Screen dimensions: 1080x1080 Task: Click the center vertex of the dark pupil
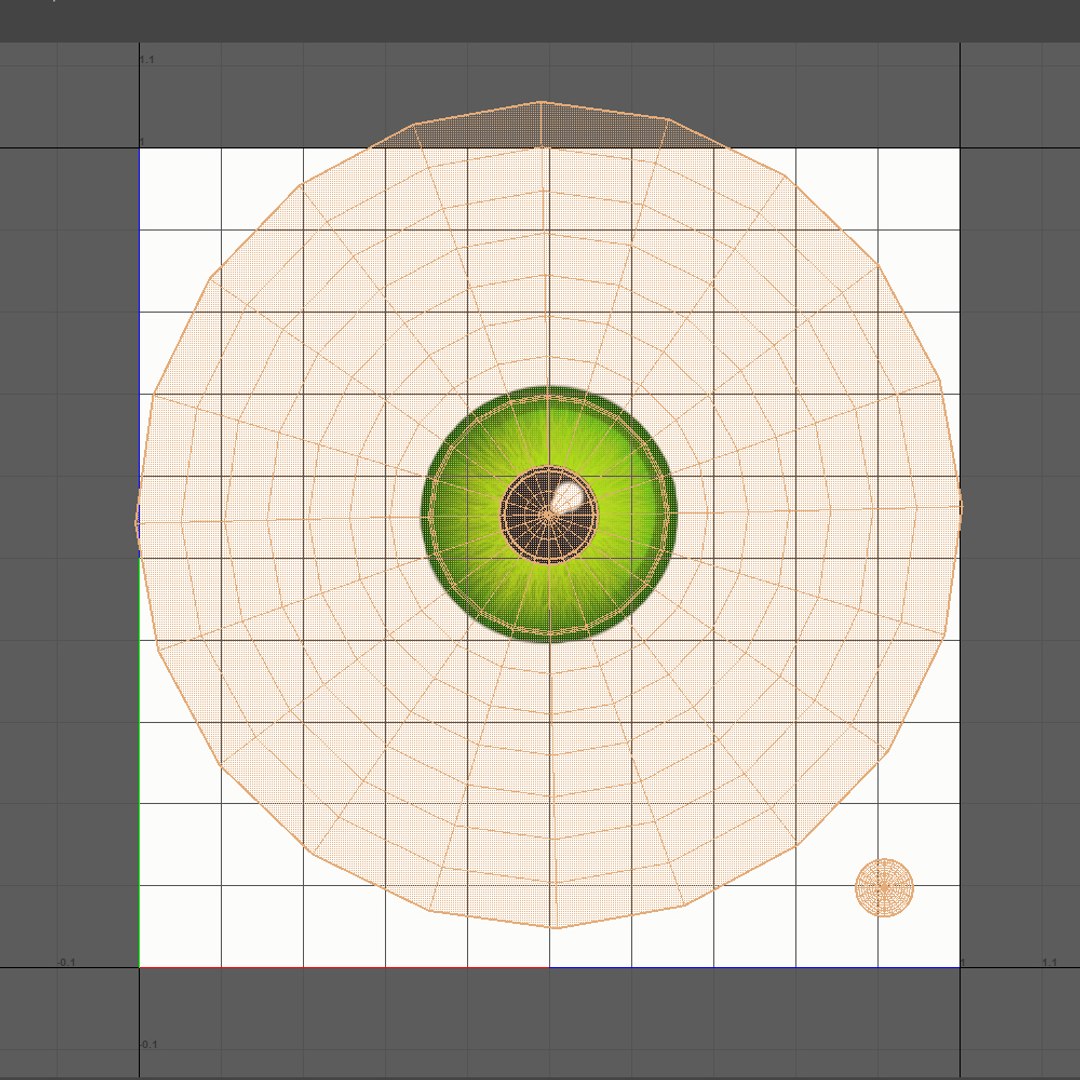click(x=549, y=515)
